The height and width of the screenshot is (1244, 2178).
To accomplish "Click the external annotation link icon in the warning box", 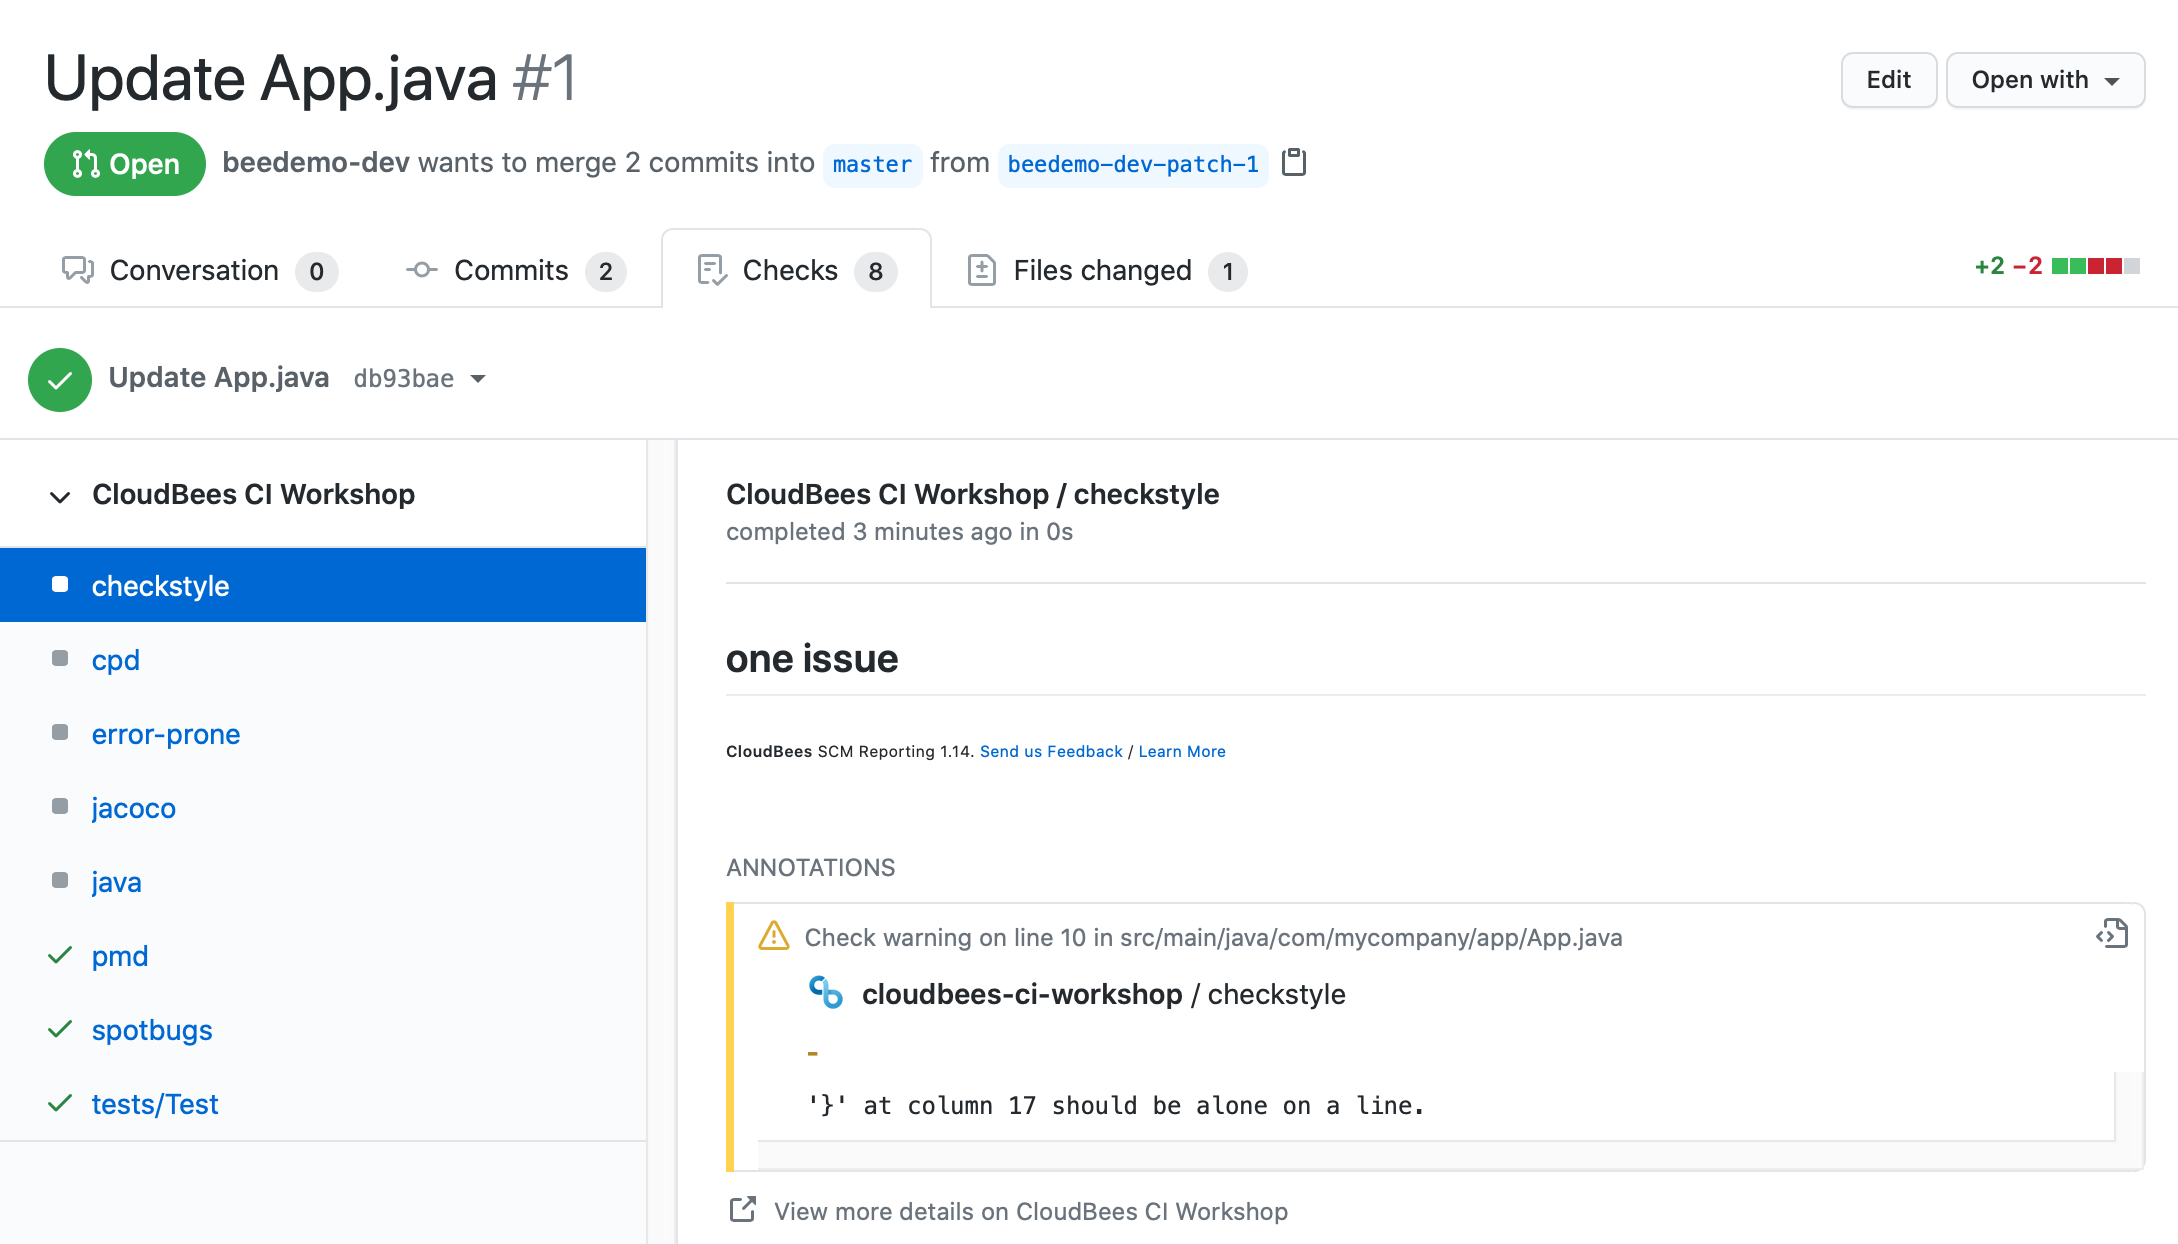I will coord(2114,934).
